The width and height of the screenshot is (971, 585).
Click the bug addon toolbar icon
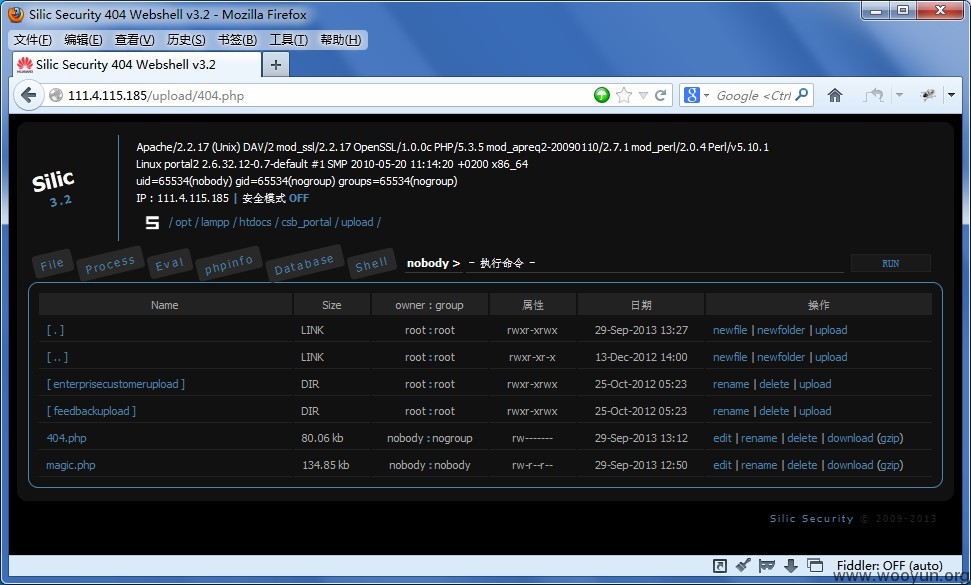pos(928,95)
